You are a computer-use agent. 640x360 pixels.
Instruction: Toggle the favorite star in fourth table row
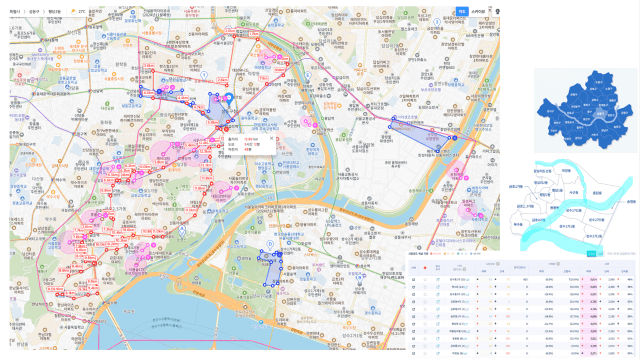coord(425,302)
